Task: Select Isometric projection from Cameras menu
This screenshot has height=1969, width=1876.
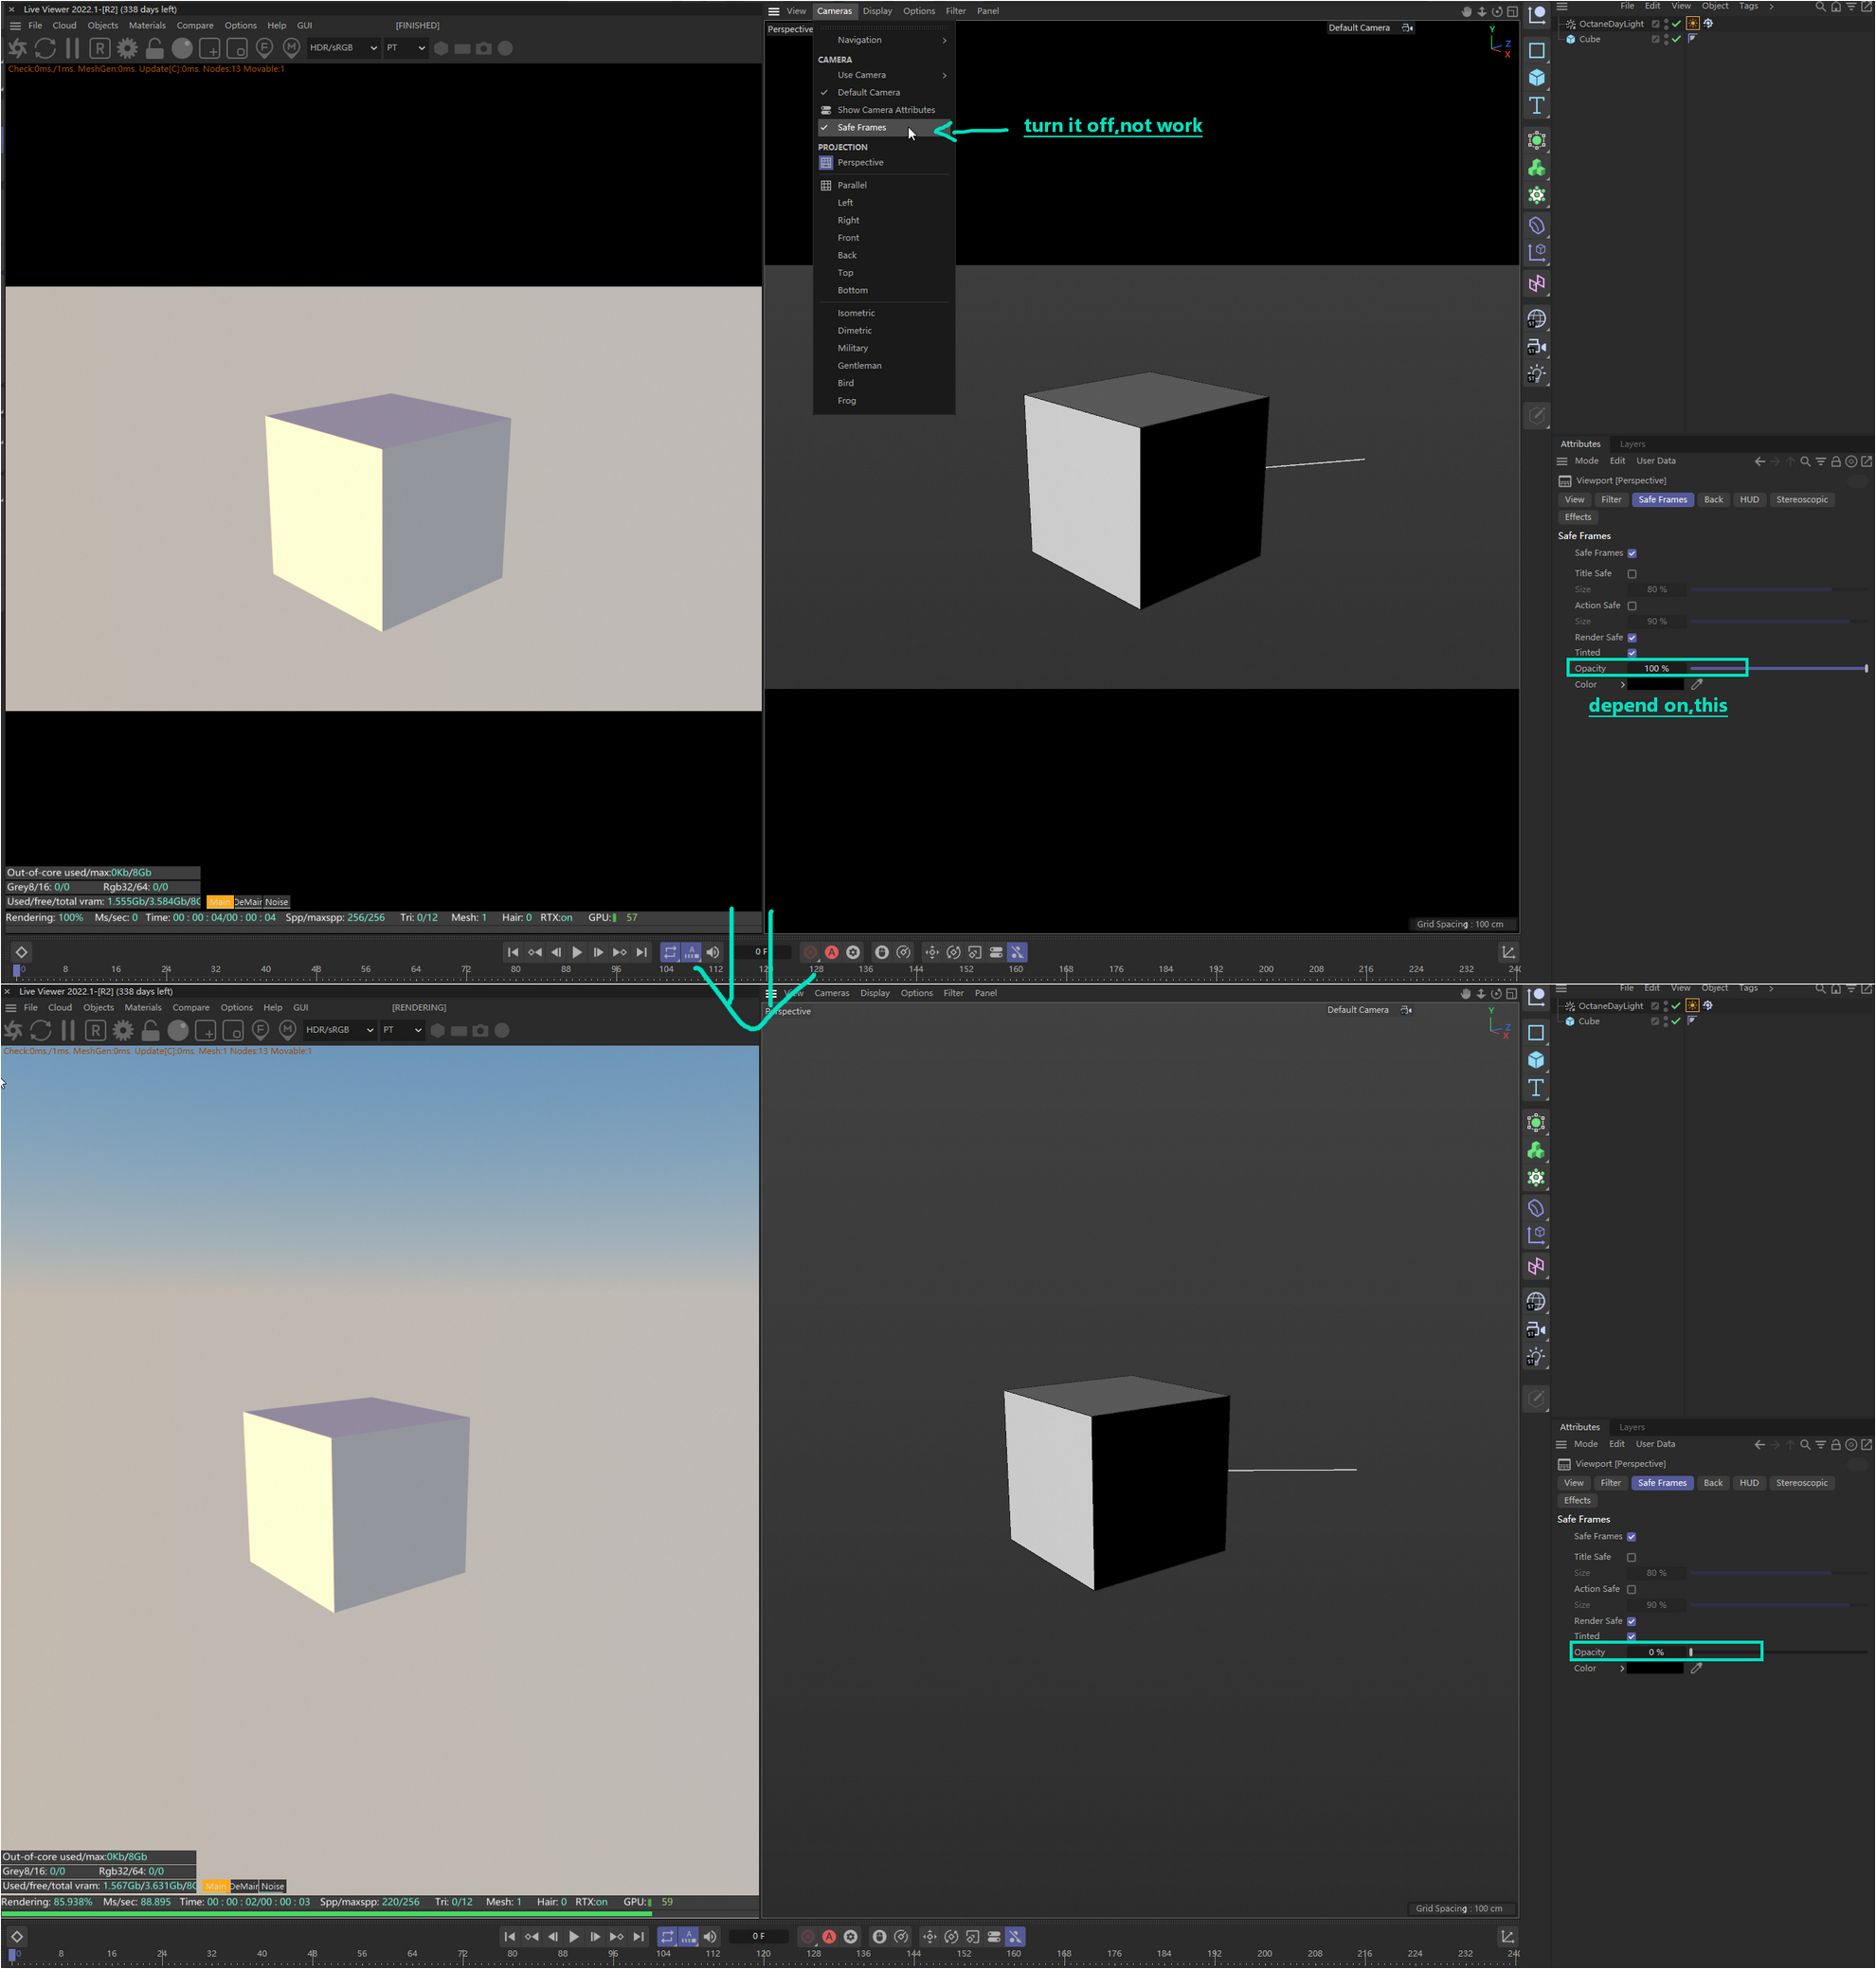Action: pyautogui.click(x=856, y=313)
